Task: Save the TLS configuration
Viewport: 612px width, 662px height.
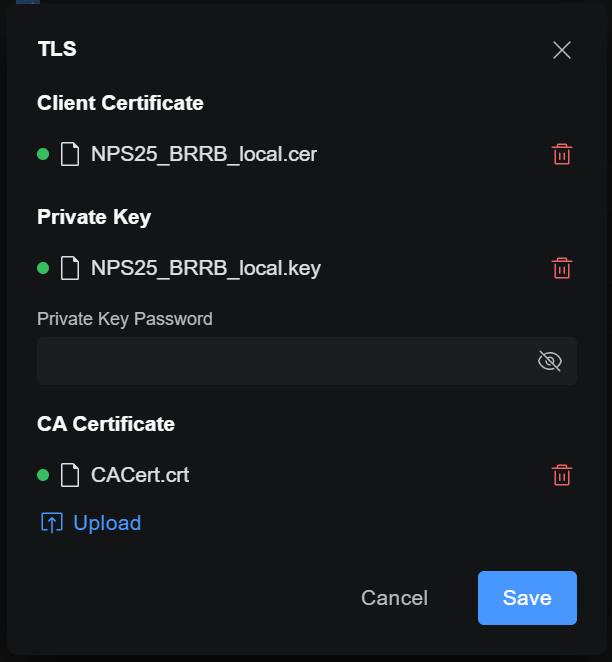Action: (x=527, y=598)
